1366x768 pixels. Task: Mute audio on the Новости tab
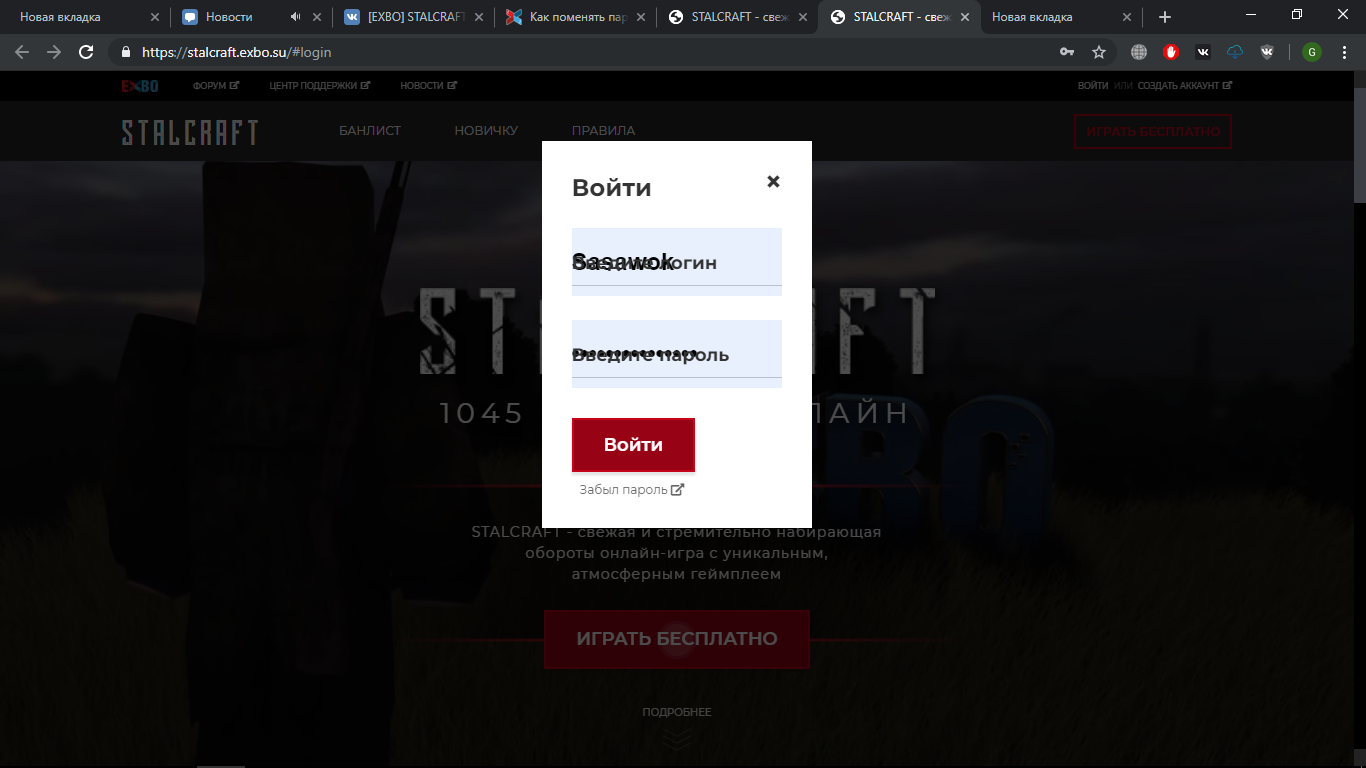[x=295, y=17]
